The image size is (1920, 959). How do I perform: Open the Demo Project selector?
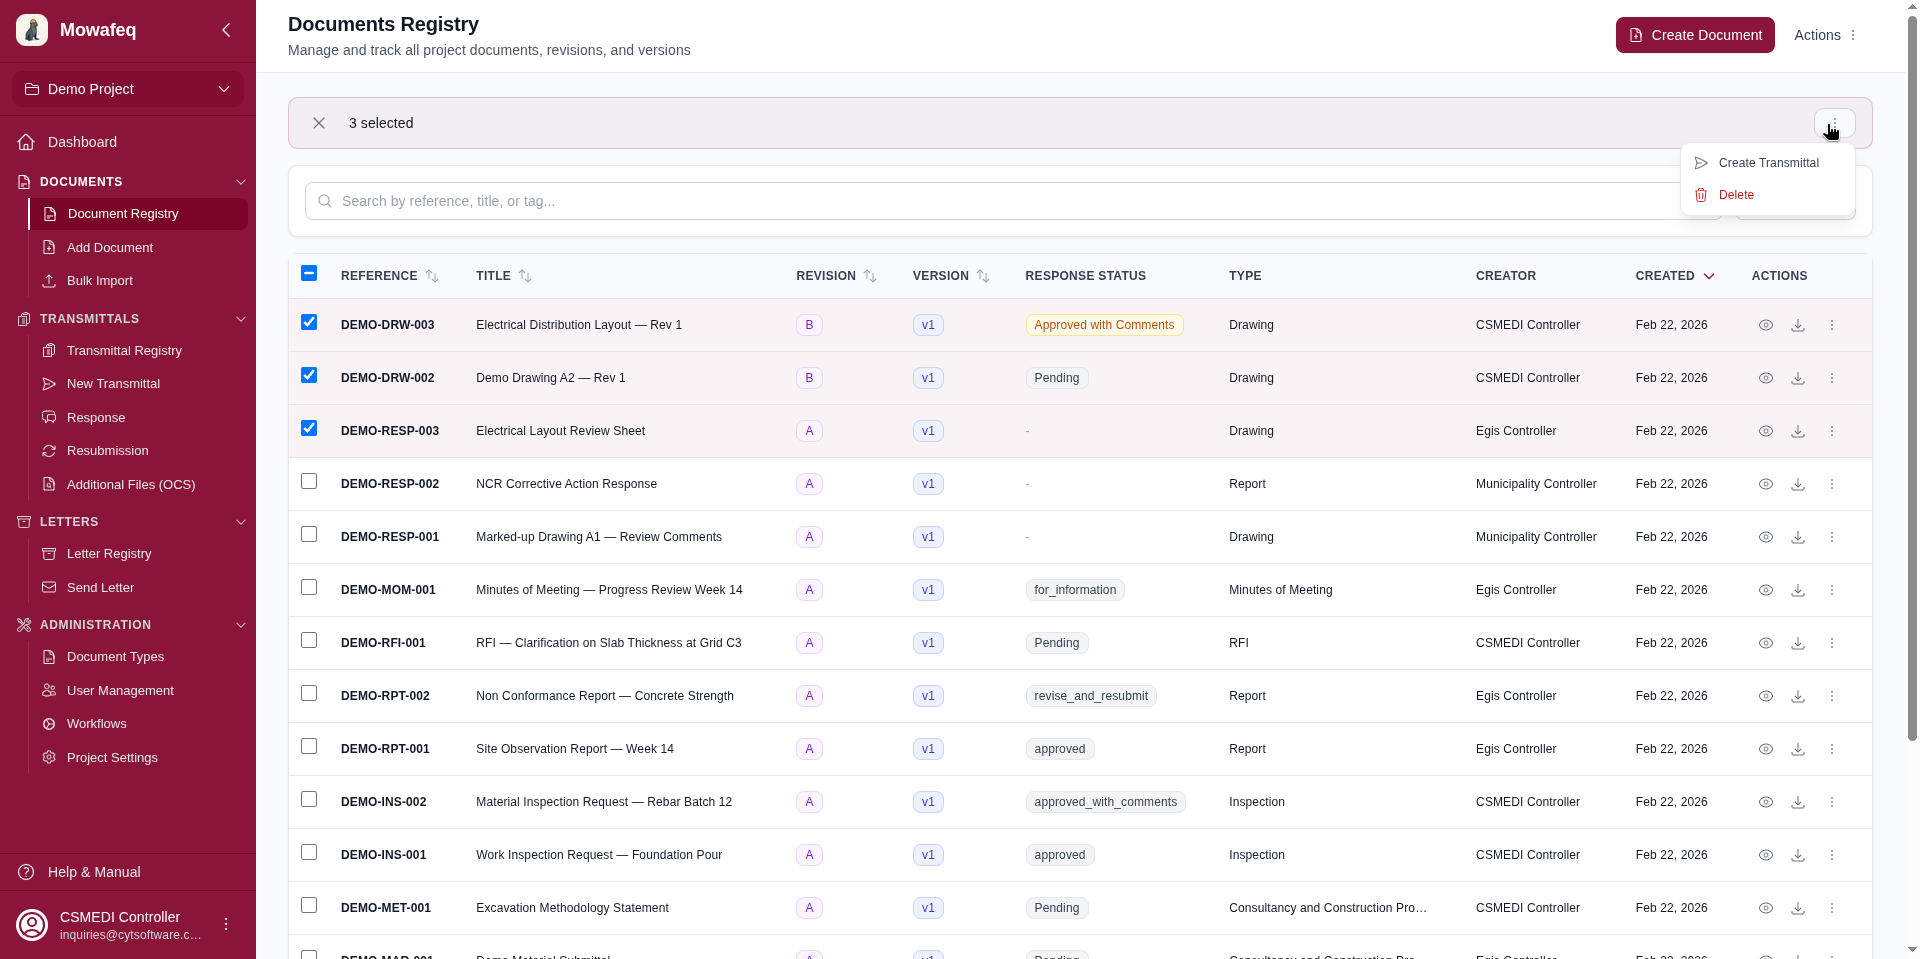(127, 89)
